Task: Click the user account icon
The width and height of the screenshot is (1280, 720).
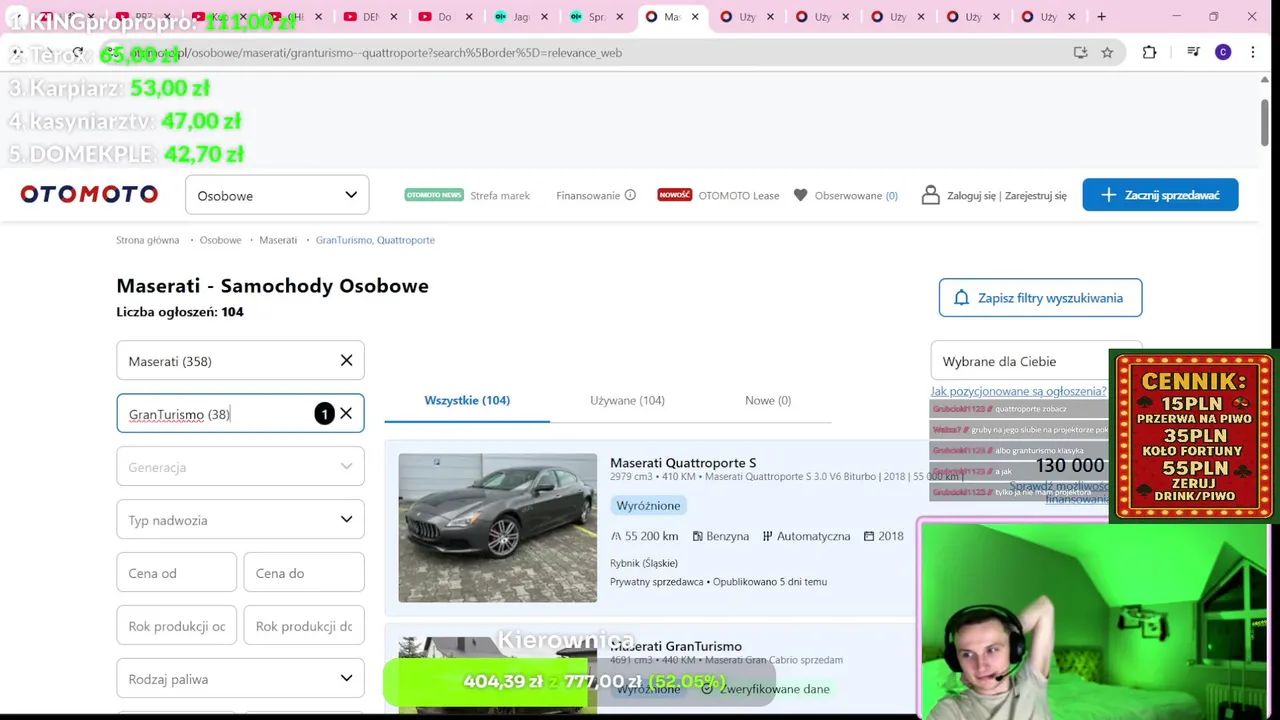Action: pyautogui.click(x=930, y=195)
